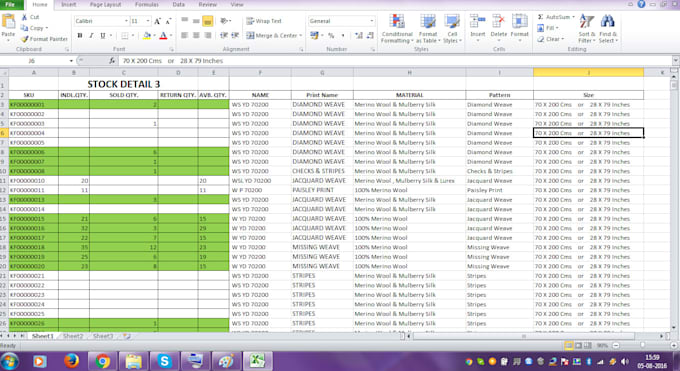The width and height of the screenshot is (680, 371).
Task: Increase indent icon
Action: point(235,36)
